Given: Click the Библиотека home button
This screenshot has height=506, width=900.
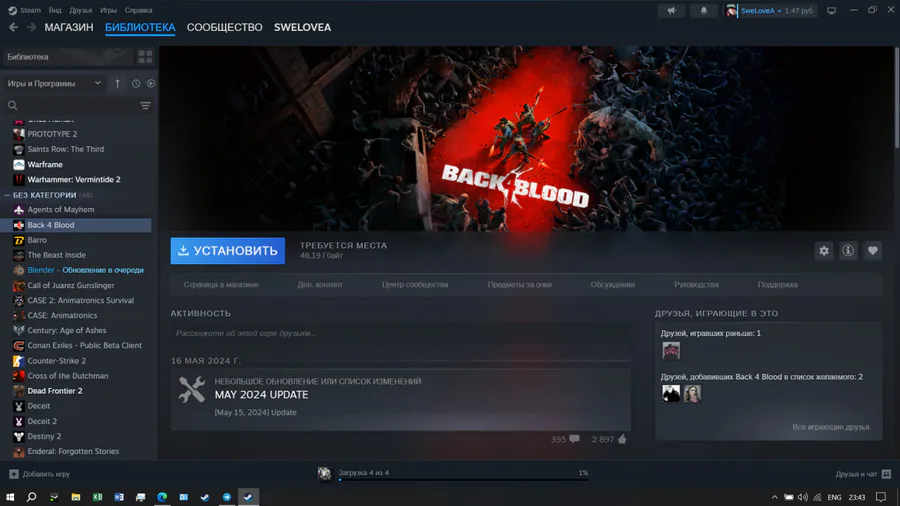Looking at the screenshot, I should click(67, 57).
